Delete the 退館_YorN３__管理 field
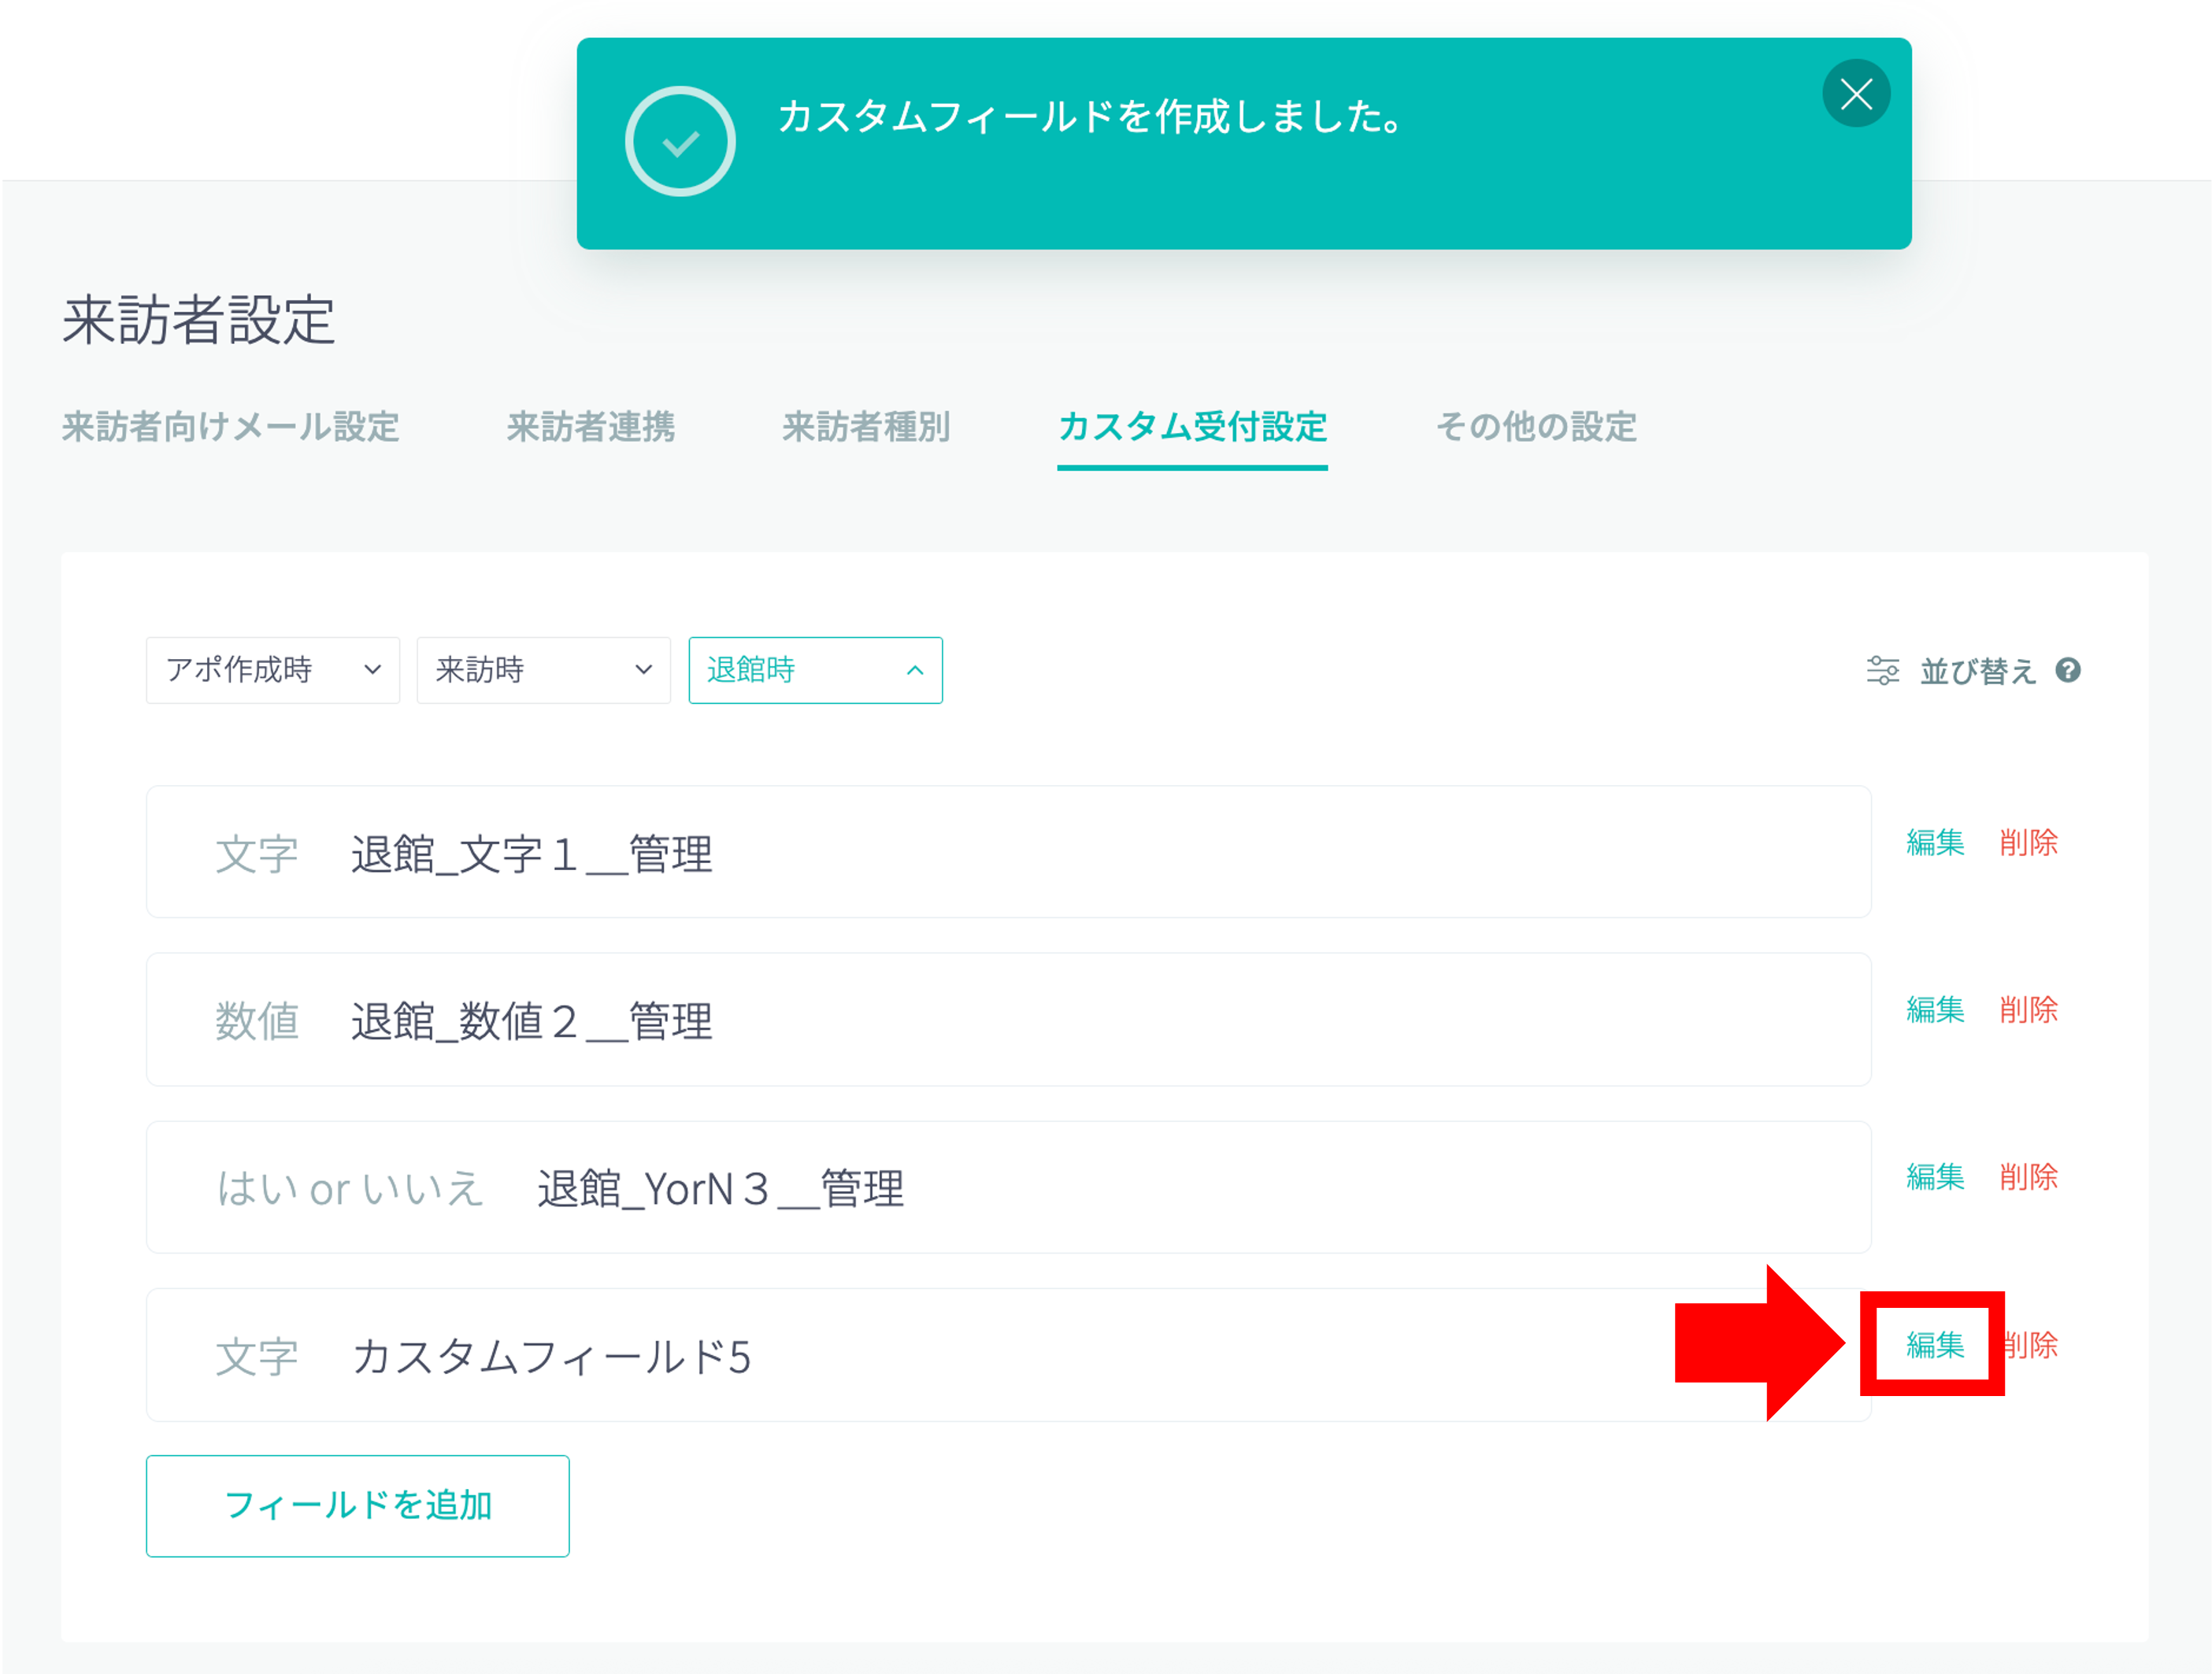The height and width of the screenshot is (1674, 2212). [x=2029, y=1177]
